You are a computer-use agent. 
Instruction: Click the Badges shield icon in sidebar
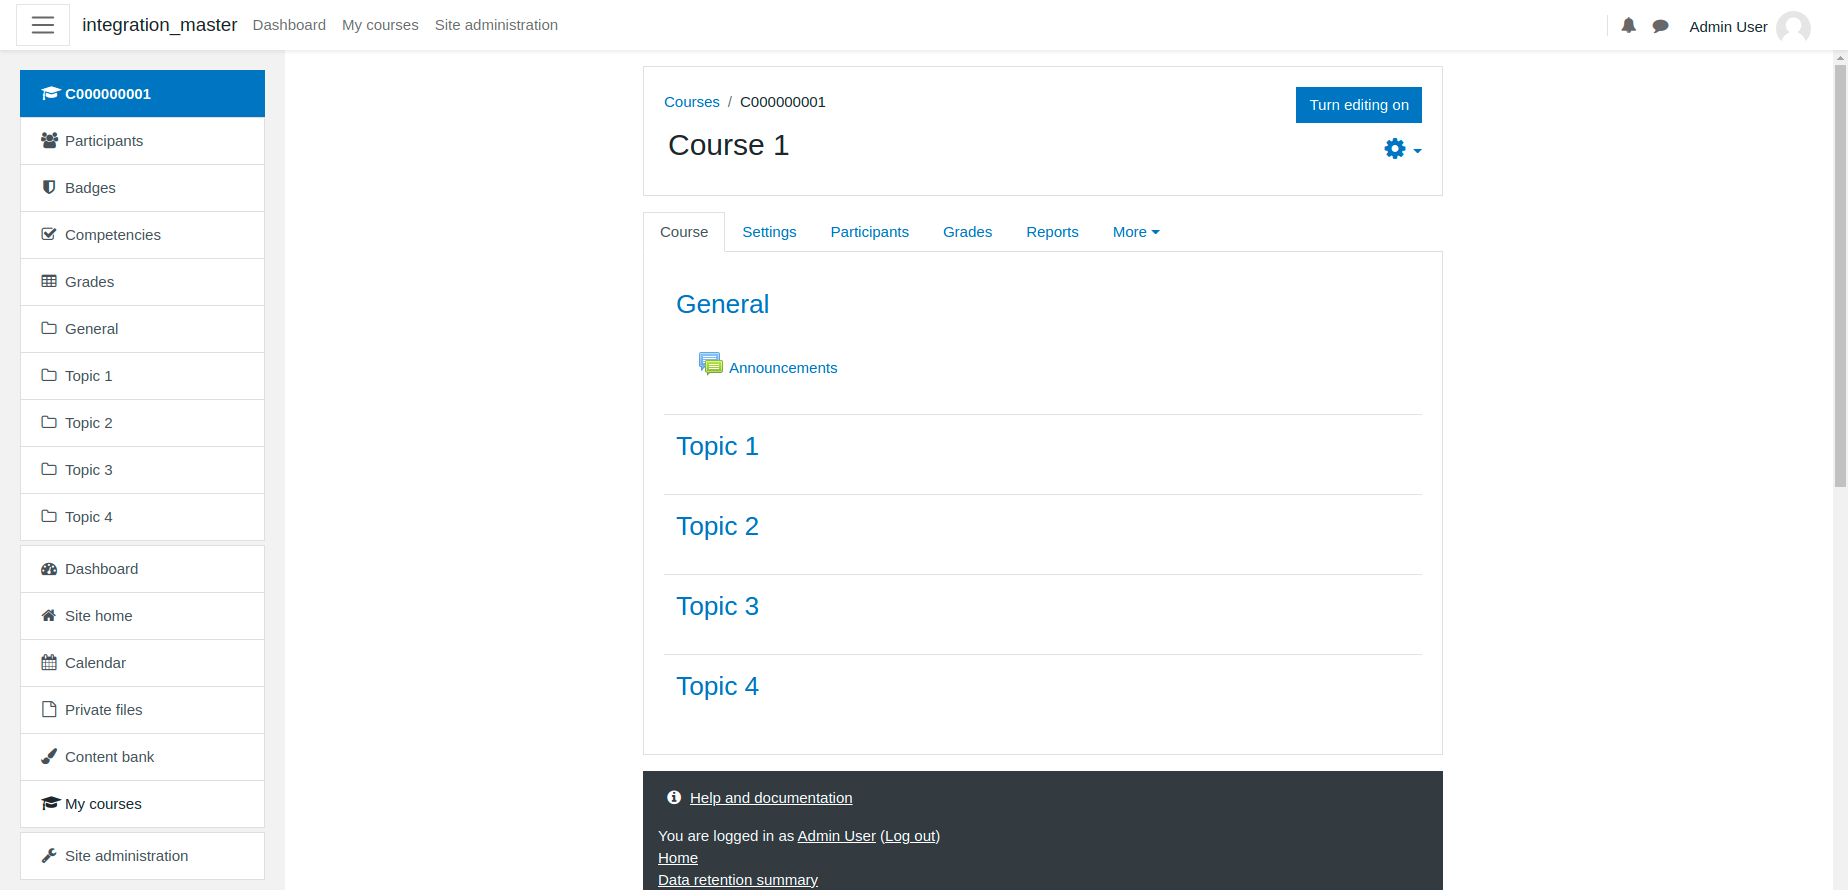(49, 187)
